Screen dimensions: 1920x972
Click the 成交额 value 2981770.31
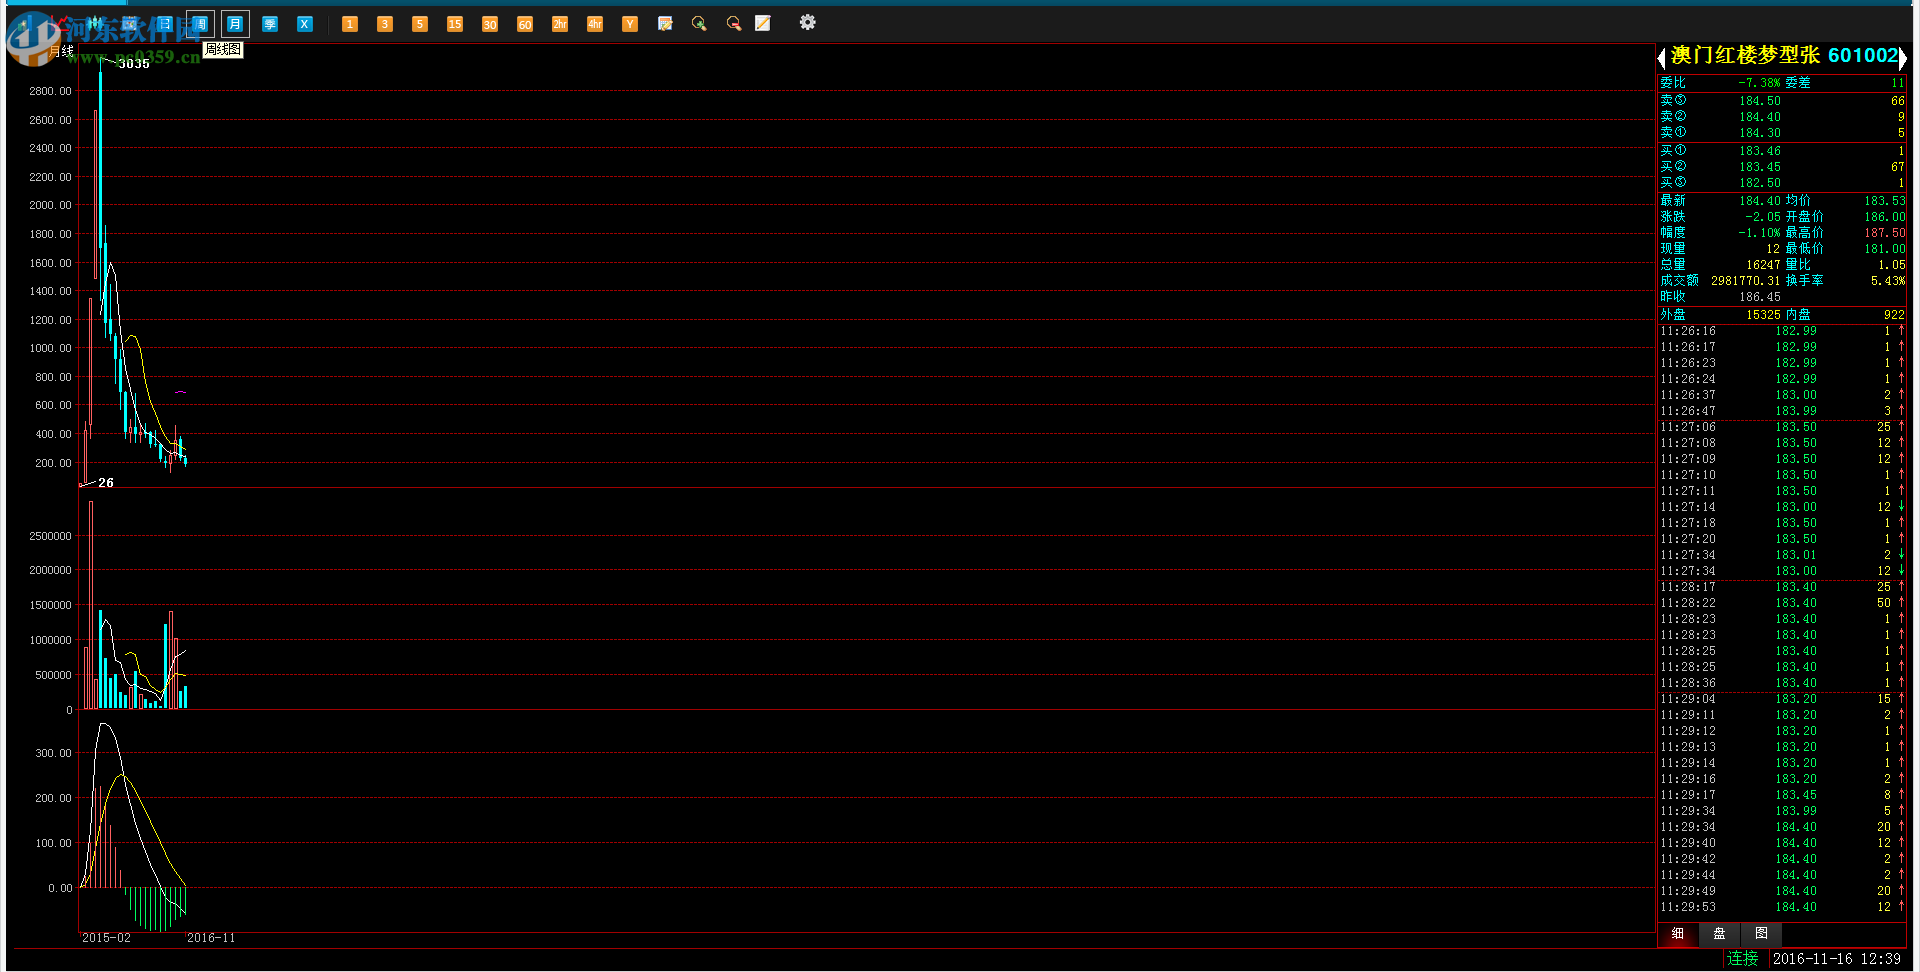pyautogui.click(x=1746, y=281)
